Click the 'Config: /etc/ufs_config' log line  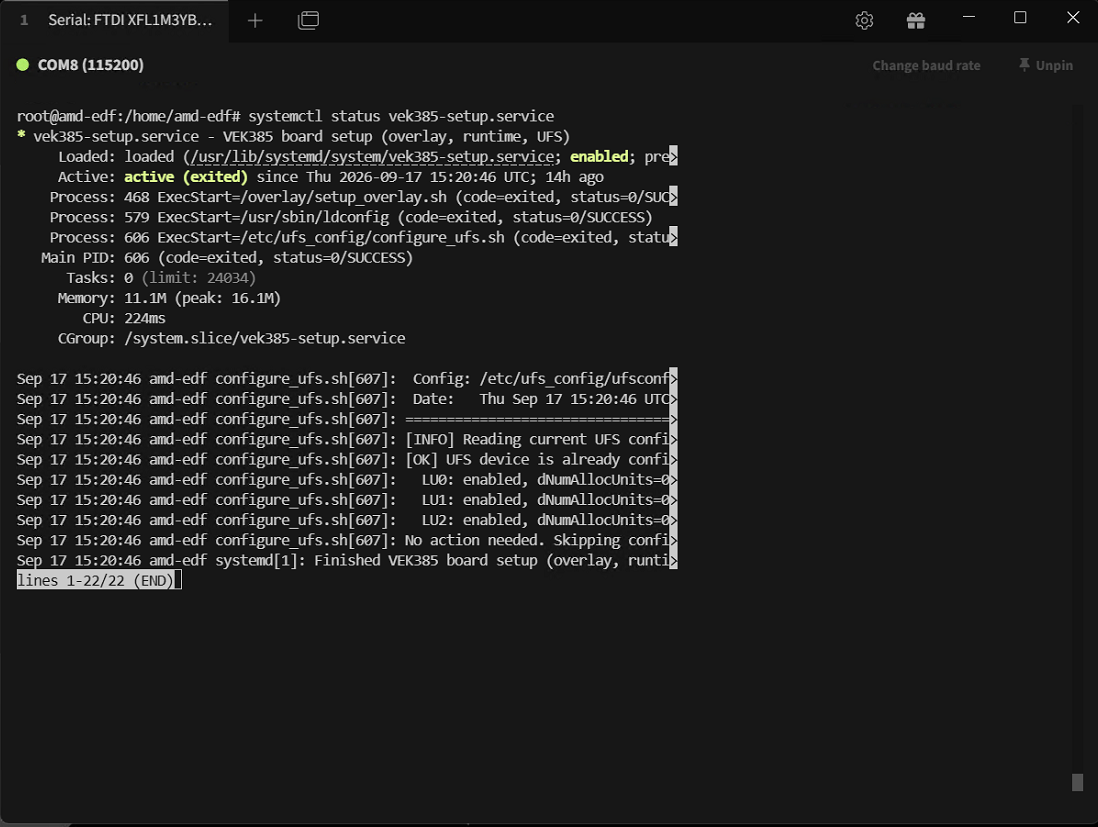[x=347, y=379]
